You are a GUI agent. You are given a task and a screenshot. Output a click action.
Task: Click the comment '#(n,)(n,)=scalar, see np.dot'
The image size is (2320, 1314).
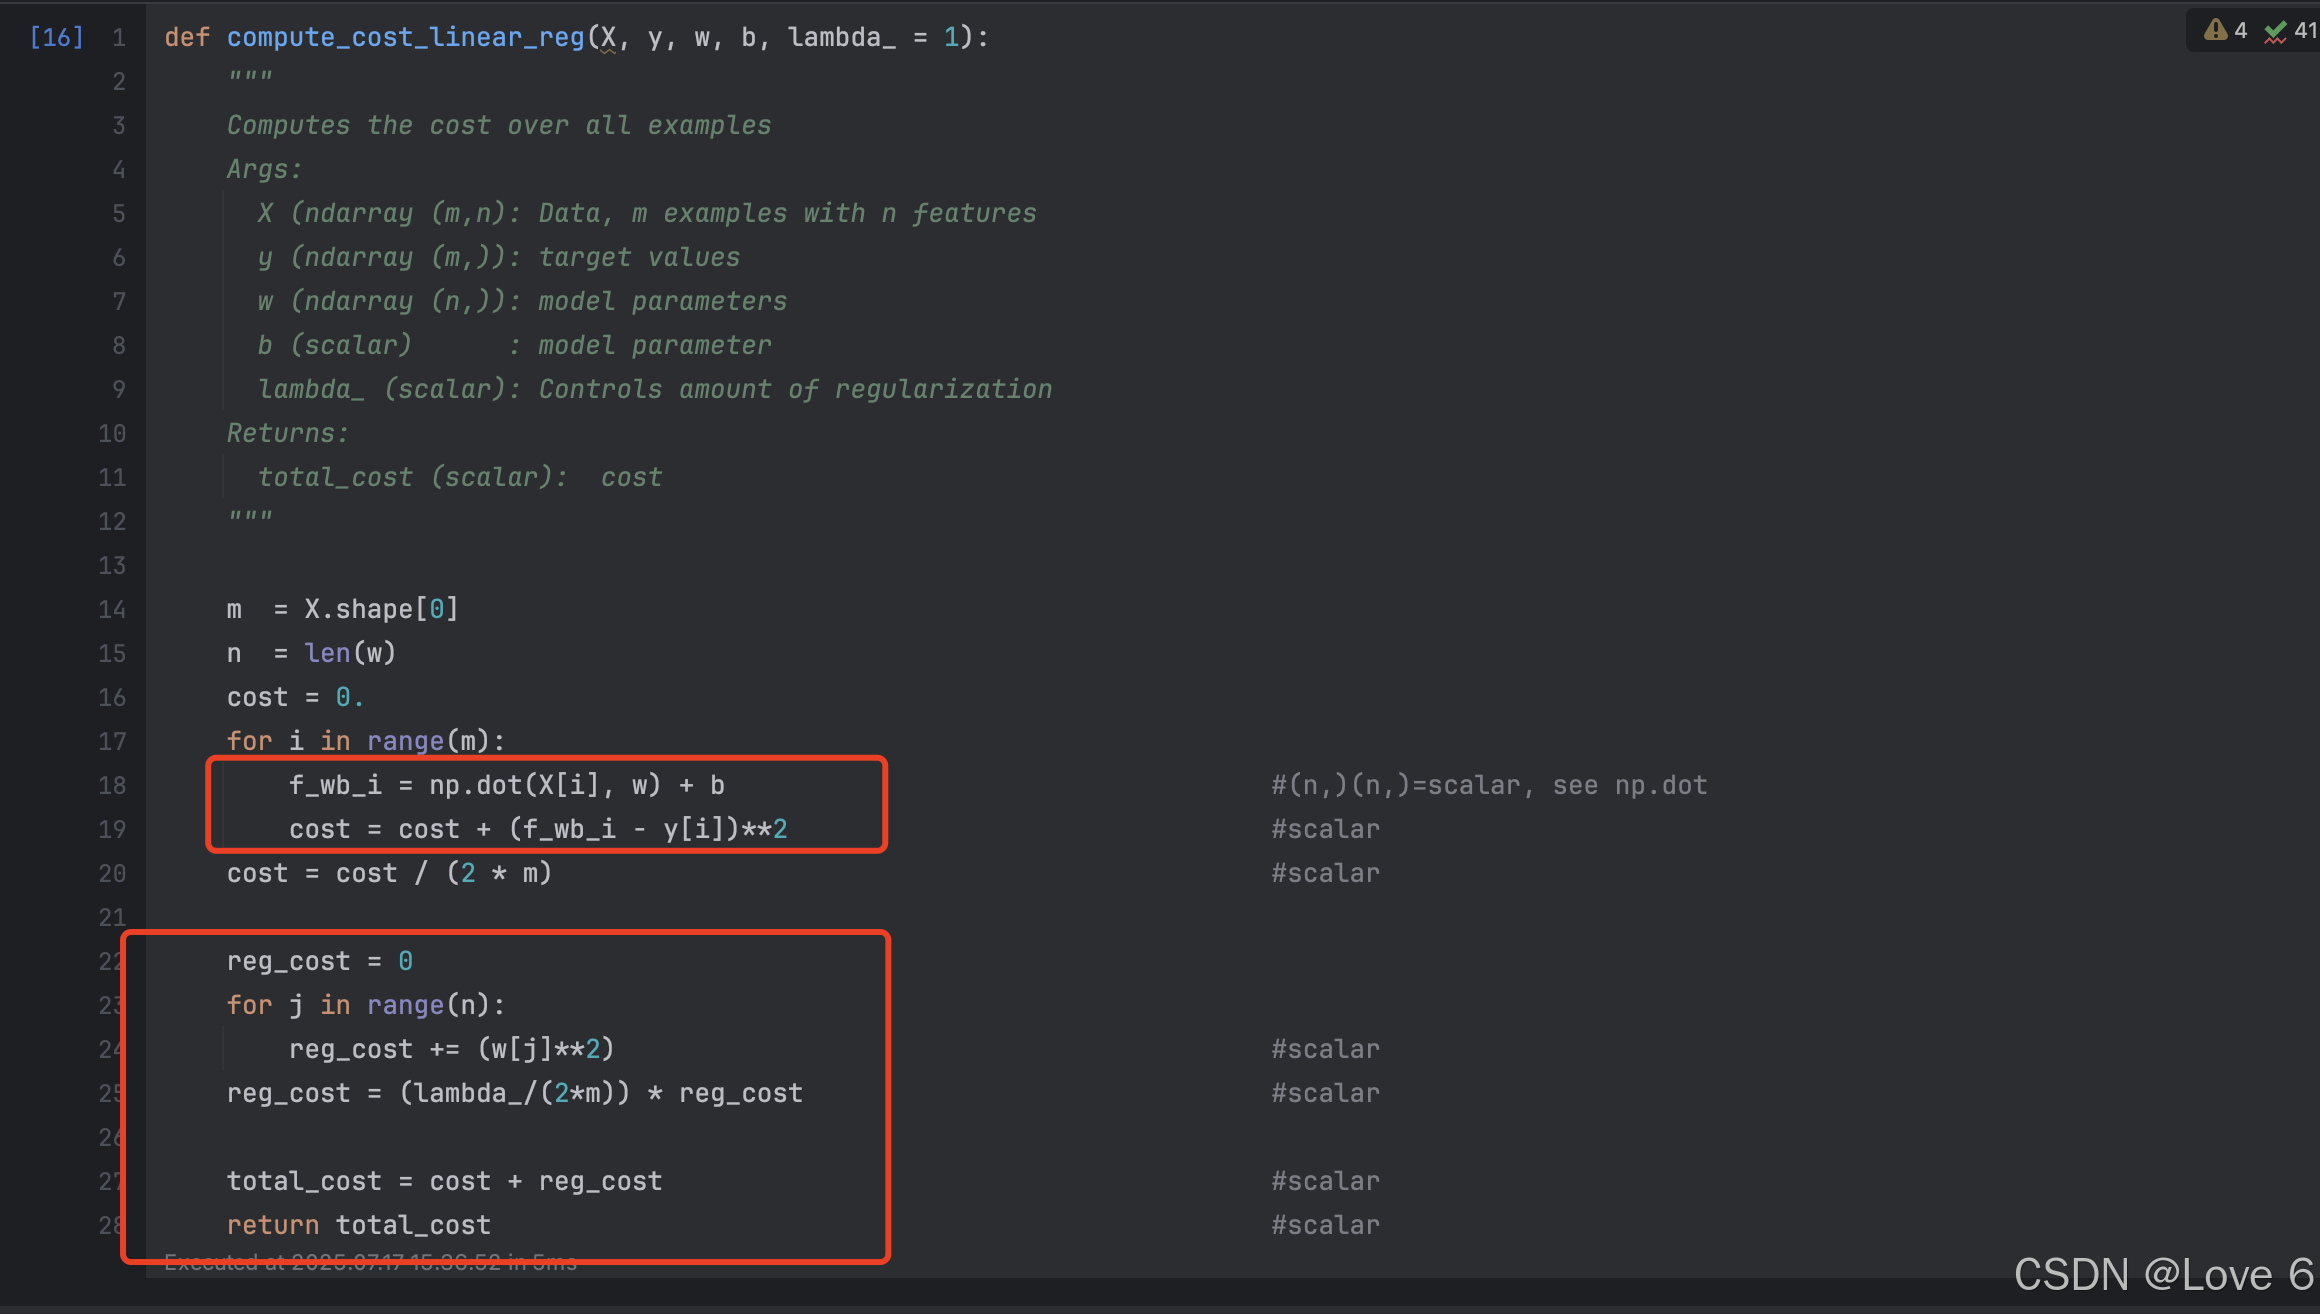(x=1489, y=786)
